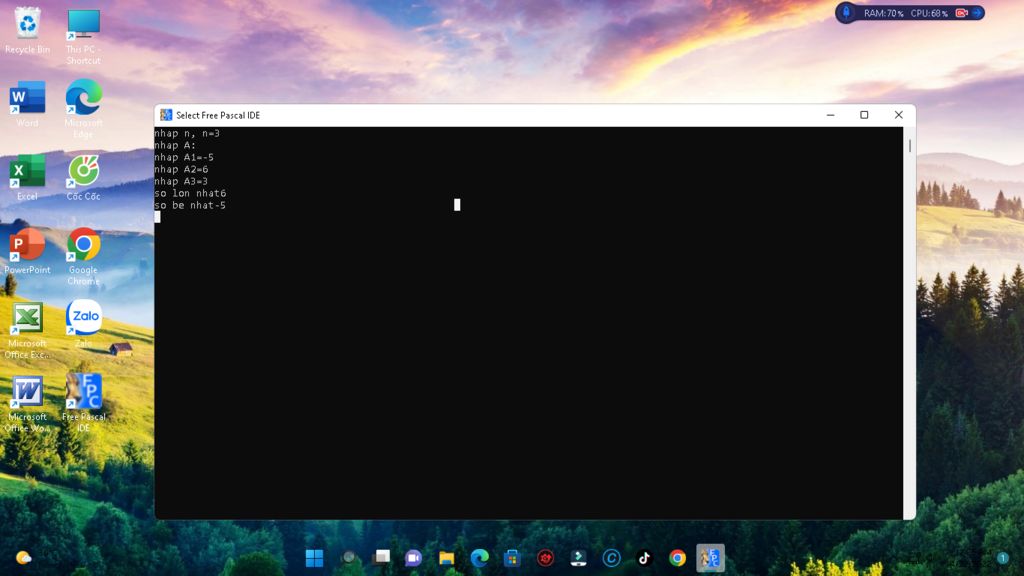Open the blue circled C app on taskbar
This screenshot has width=1024, height=576.
[611, 558]
